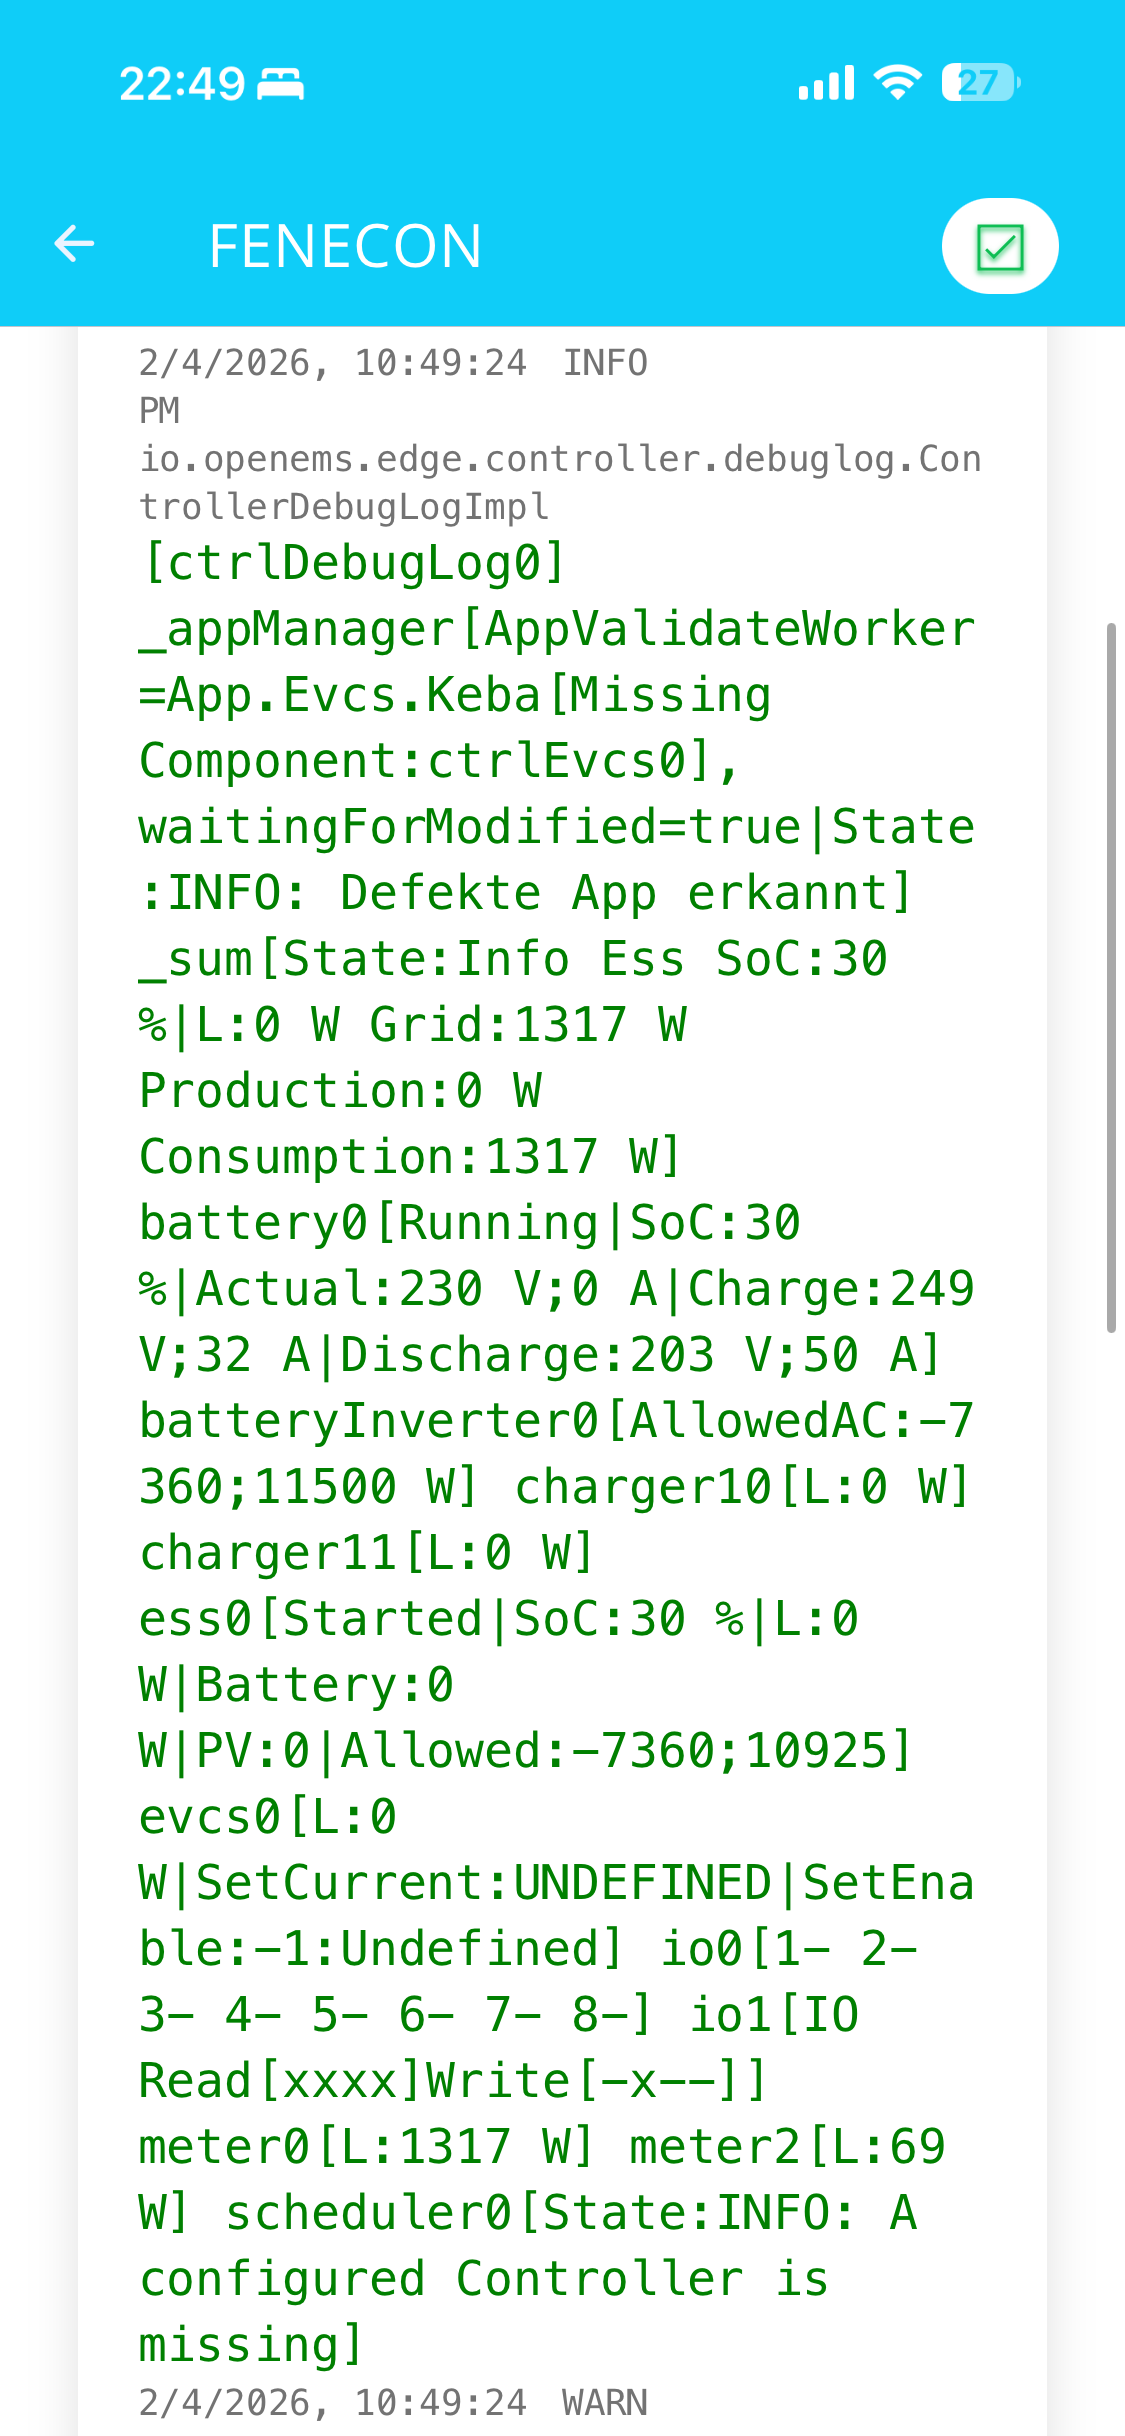This screenshot has height=2436, width=1125.
Task: Tap the 22:49 clock in status bar
Action: (182, 84)
